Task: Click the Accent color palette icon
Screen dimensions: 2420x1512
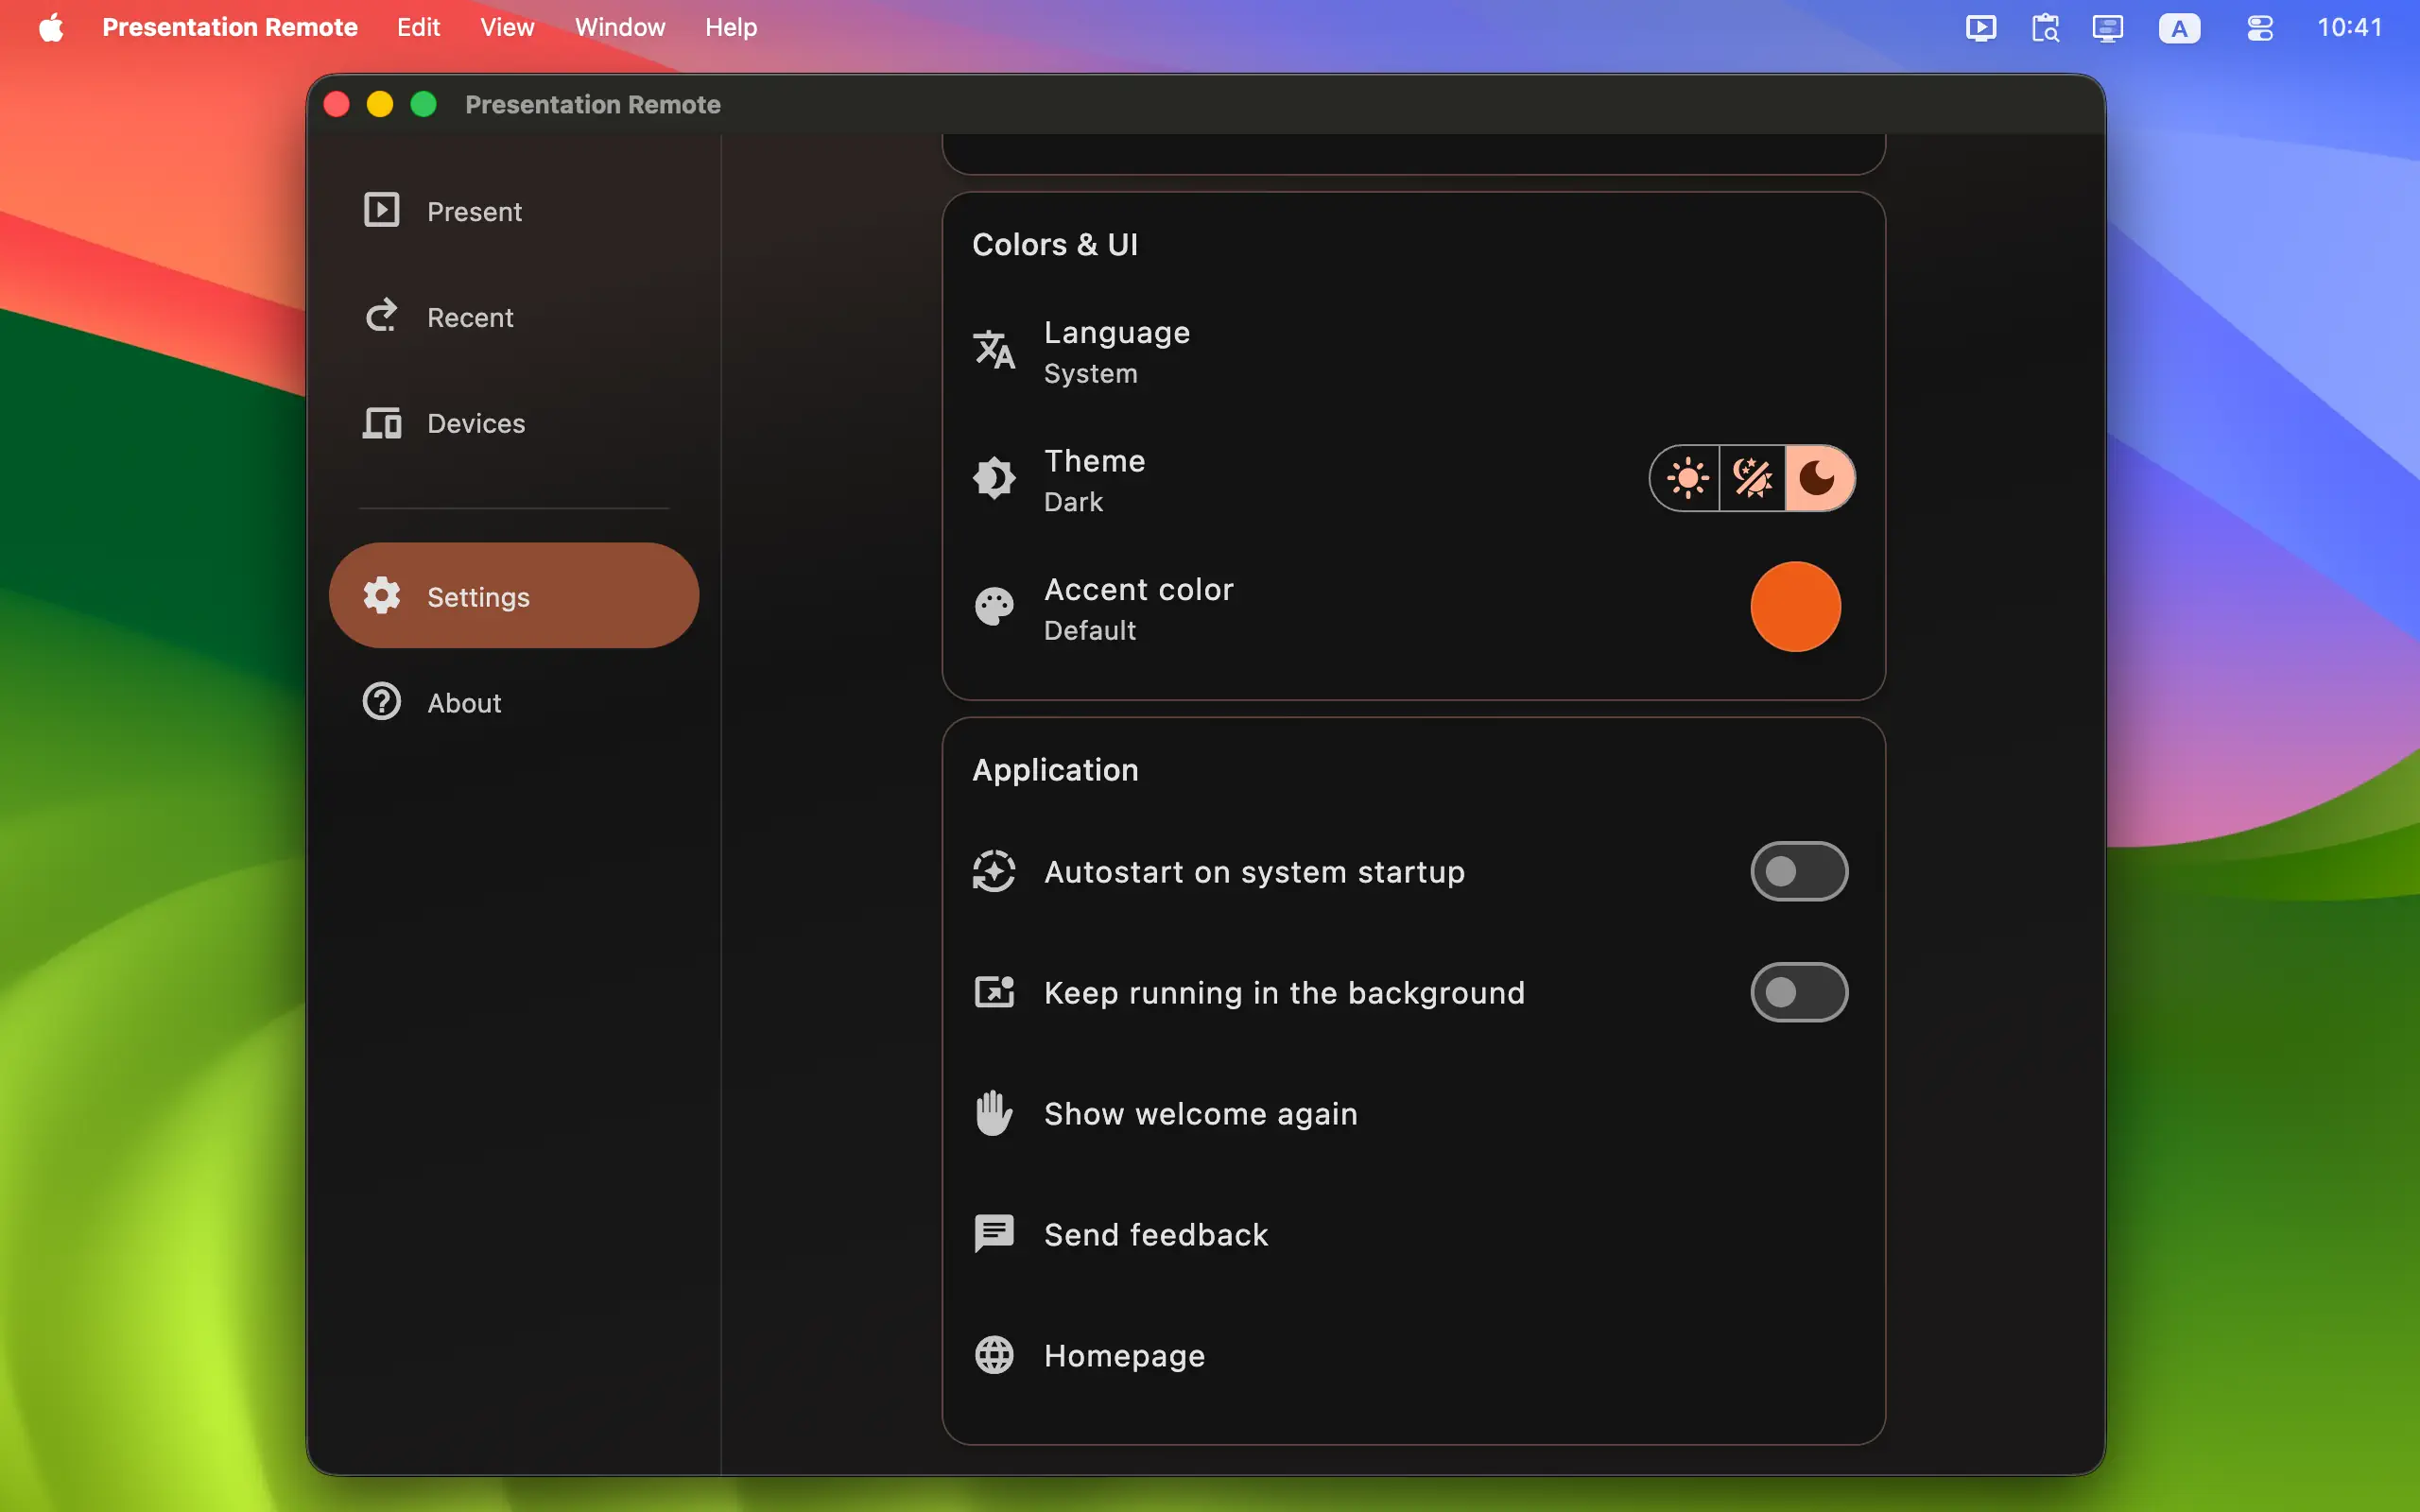Action: [994, 607]
